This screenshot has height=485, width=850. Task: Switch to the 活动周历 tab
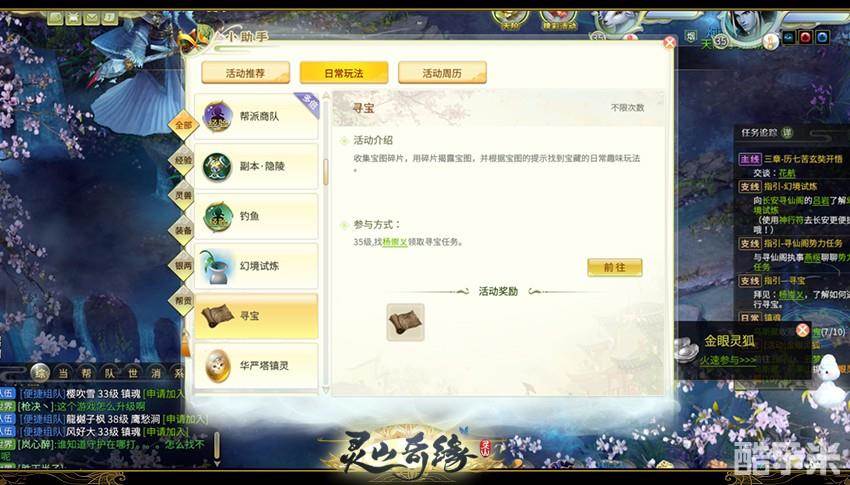point(442,73)
